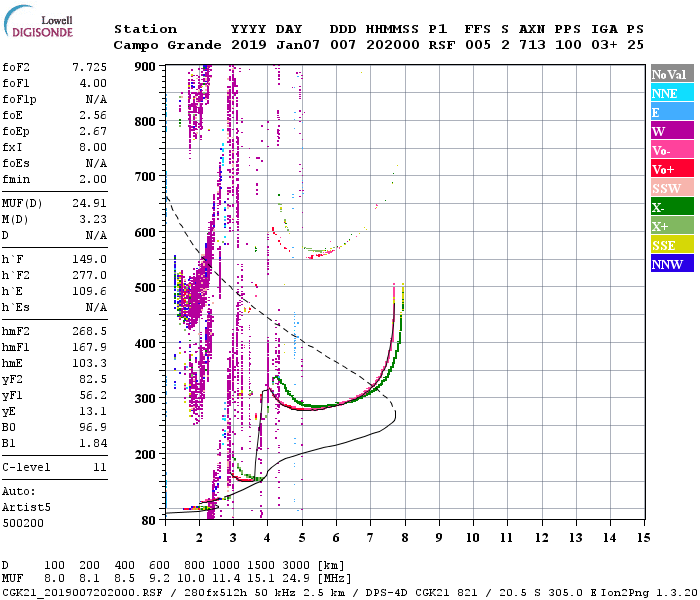The height and width of the screenshot is (600, 700).
Task: Select the E blue legend swatch
Action: click(x=672, y=112)
